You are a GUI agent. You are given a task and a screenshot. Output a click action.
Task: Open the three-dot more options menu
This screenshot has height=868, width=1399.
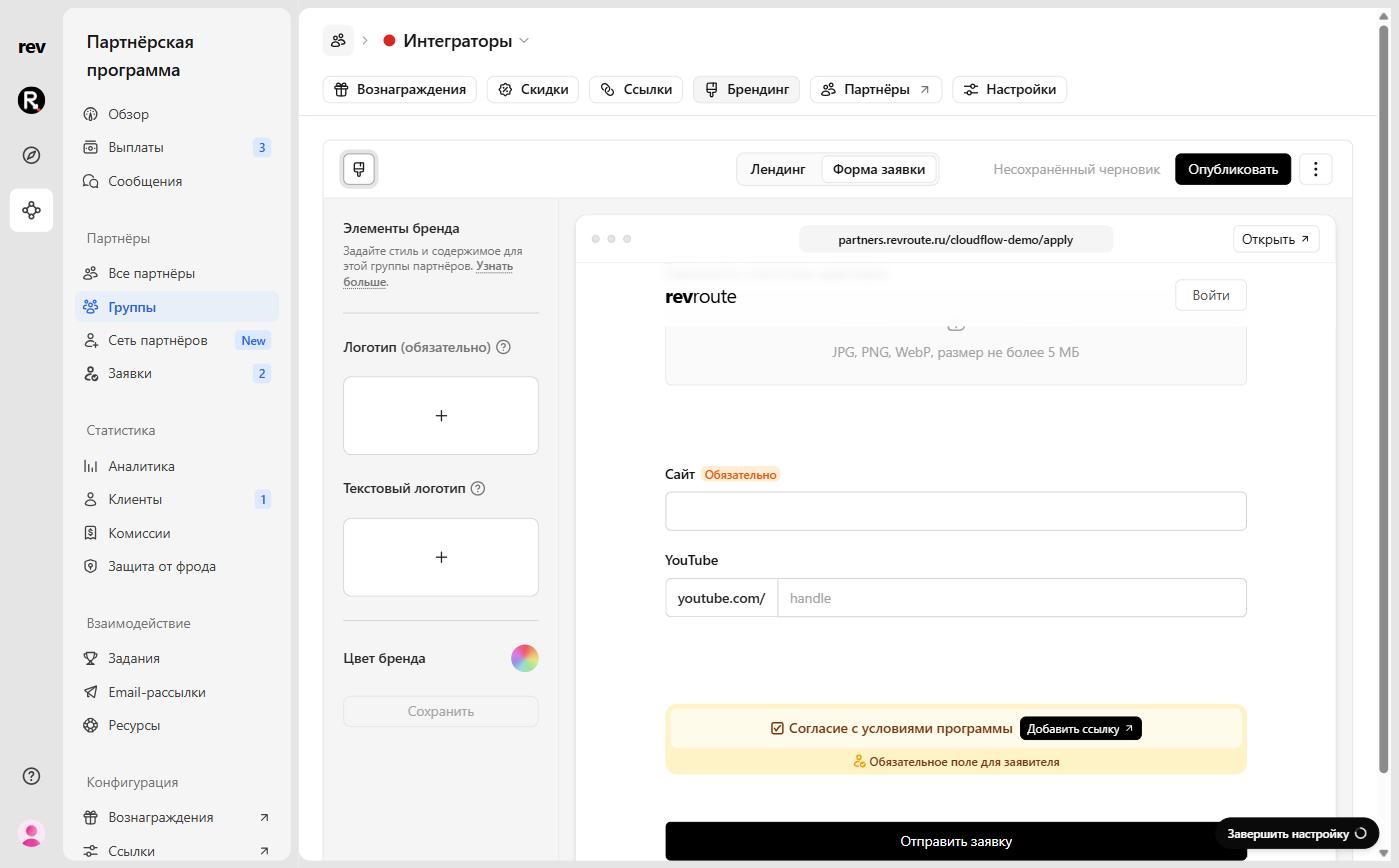coord(1315,169)
